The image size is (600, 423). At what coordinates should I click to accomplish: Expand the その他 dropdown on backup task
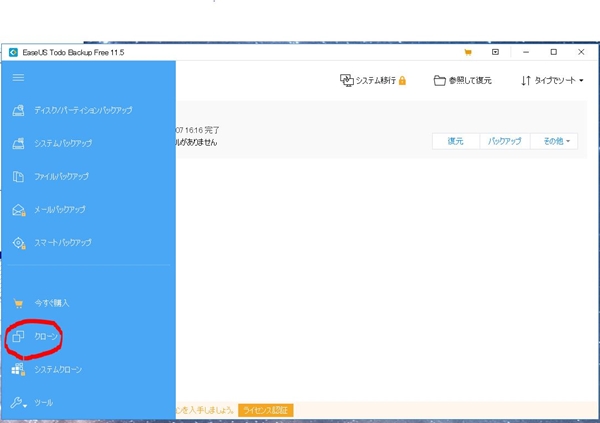(x=554, y=141)
